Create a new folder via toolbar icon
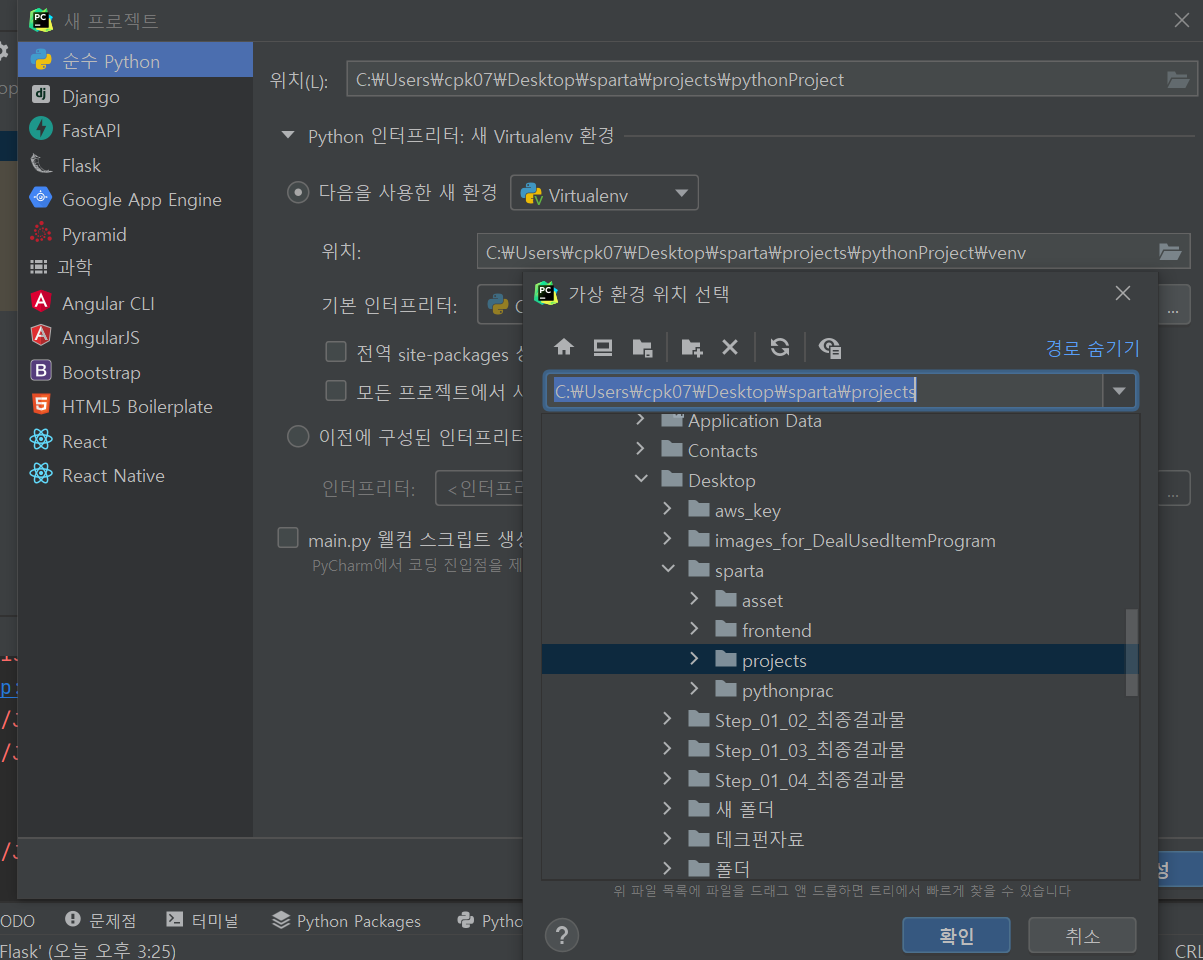 coord(691,347)
